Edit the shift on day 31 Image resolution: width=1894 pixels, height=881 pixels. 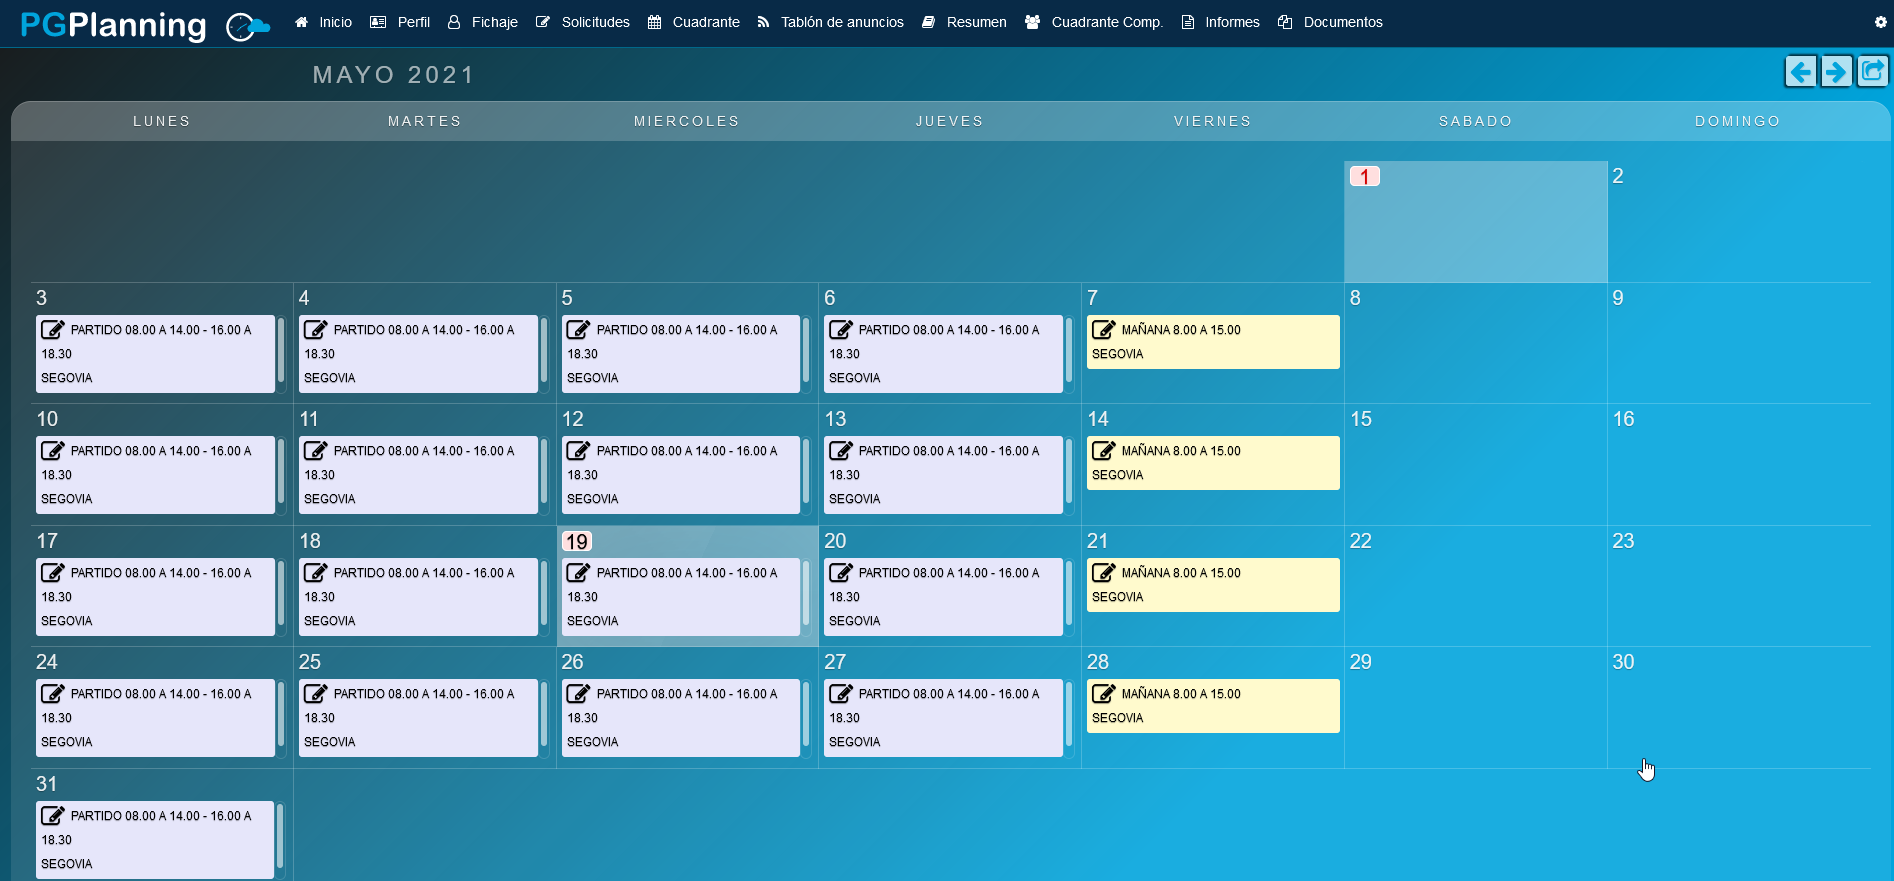pos(53,816)
